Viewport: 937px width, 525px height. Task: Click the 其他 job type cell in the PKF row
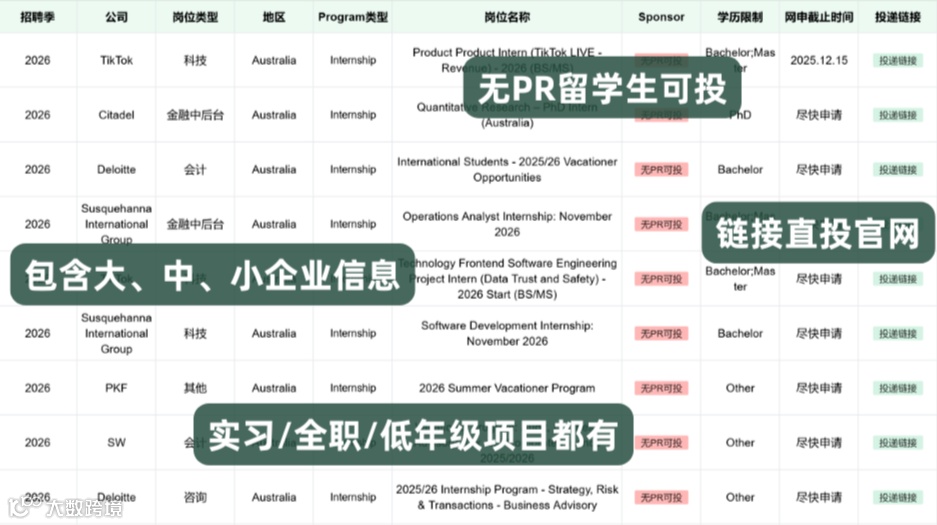[195, 388]
